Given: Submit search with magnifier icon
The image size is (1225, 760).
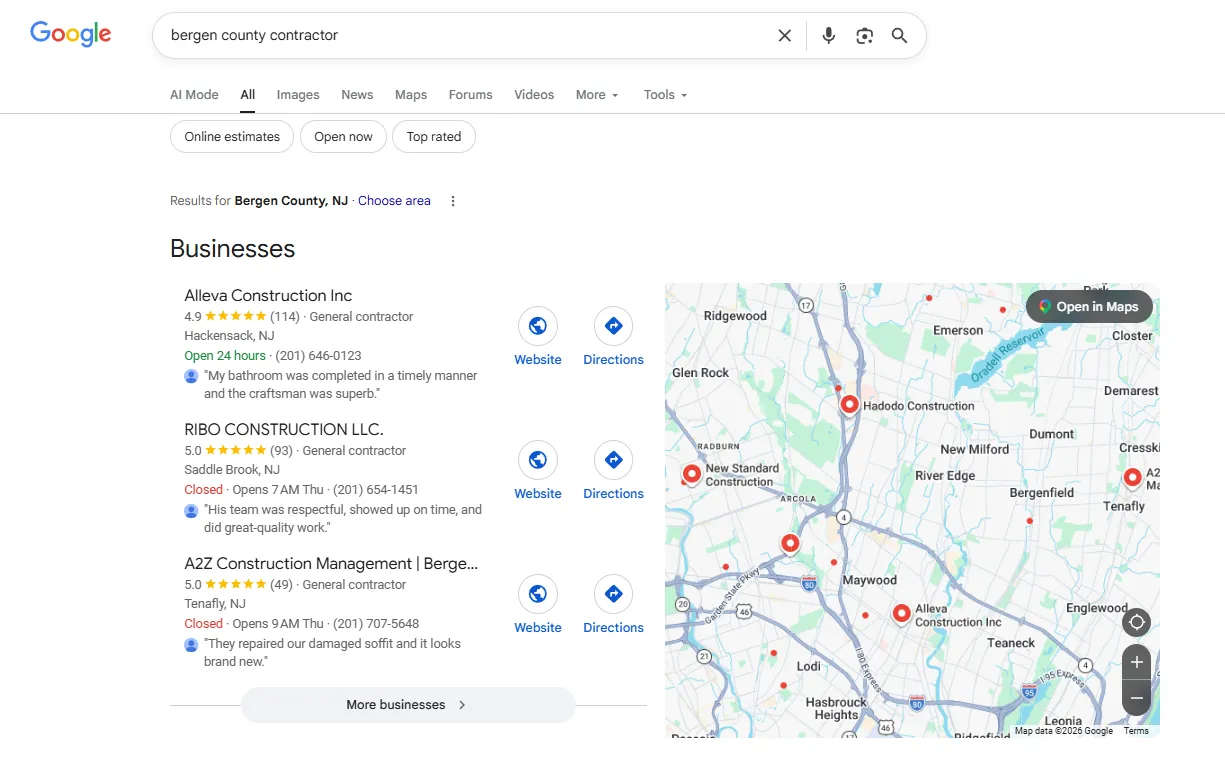Looking at the screenshot, I should coord(899,36).
